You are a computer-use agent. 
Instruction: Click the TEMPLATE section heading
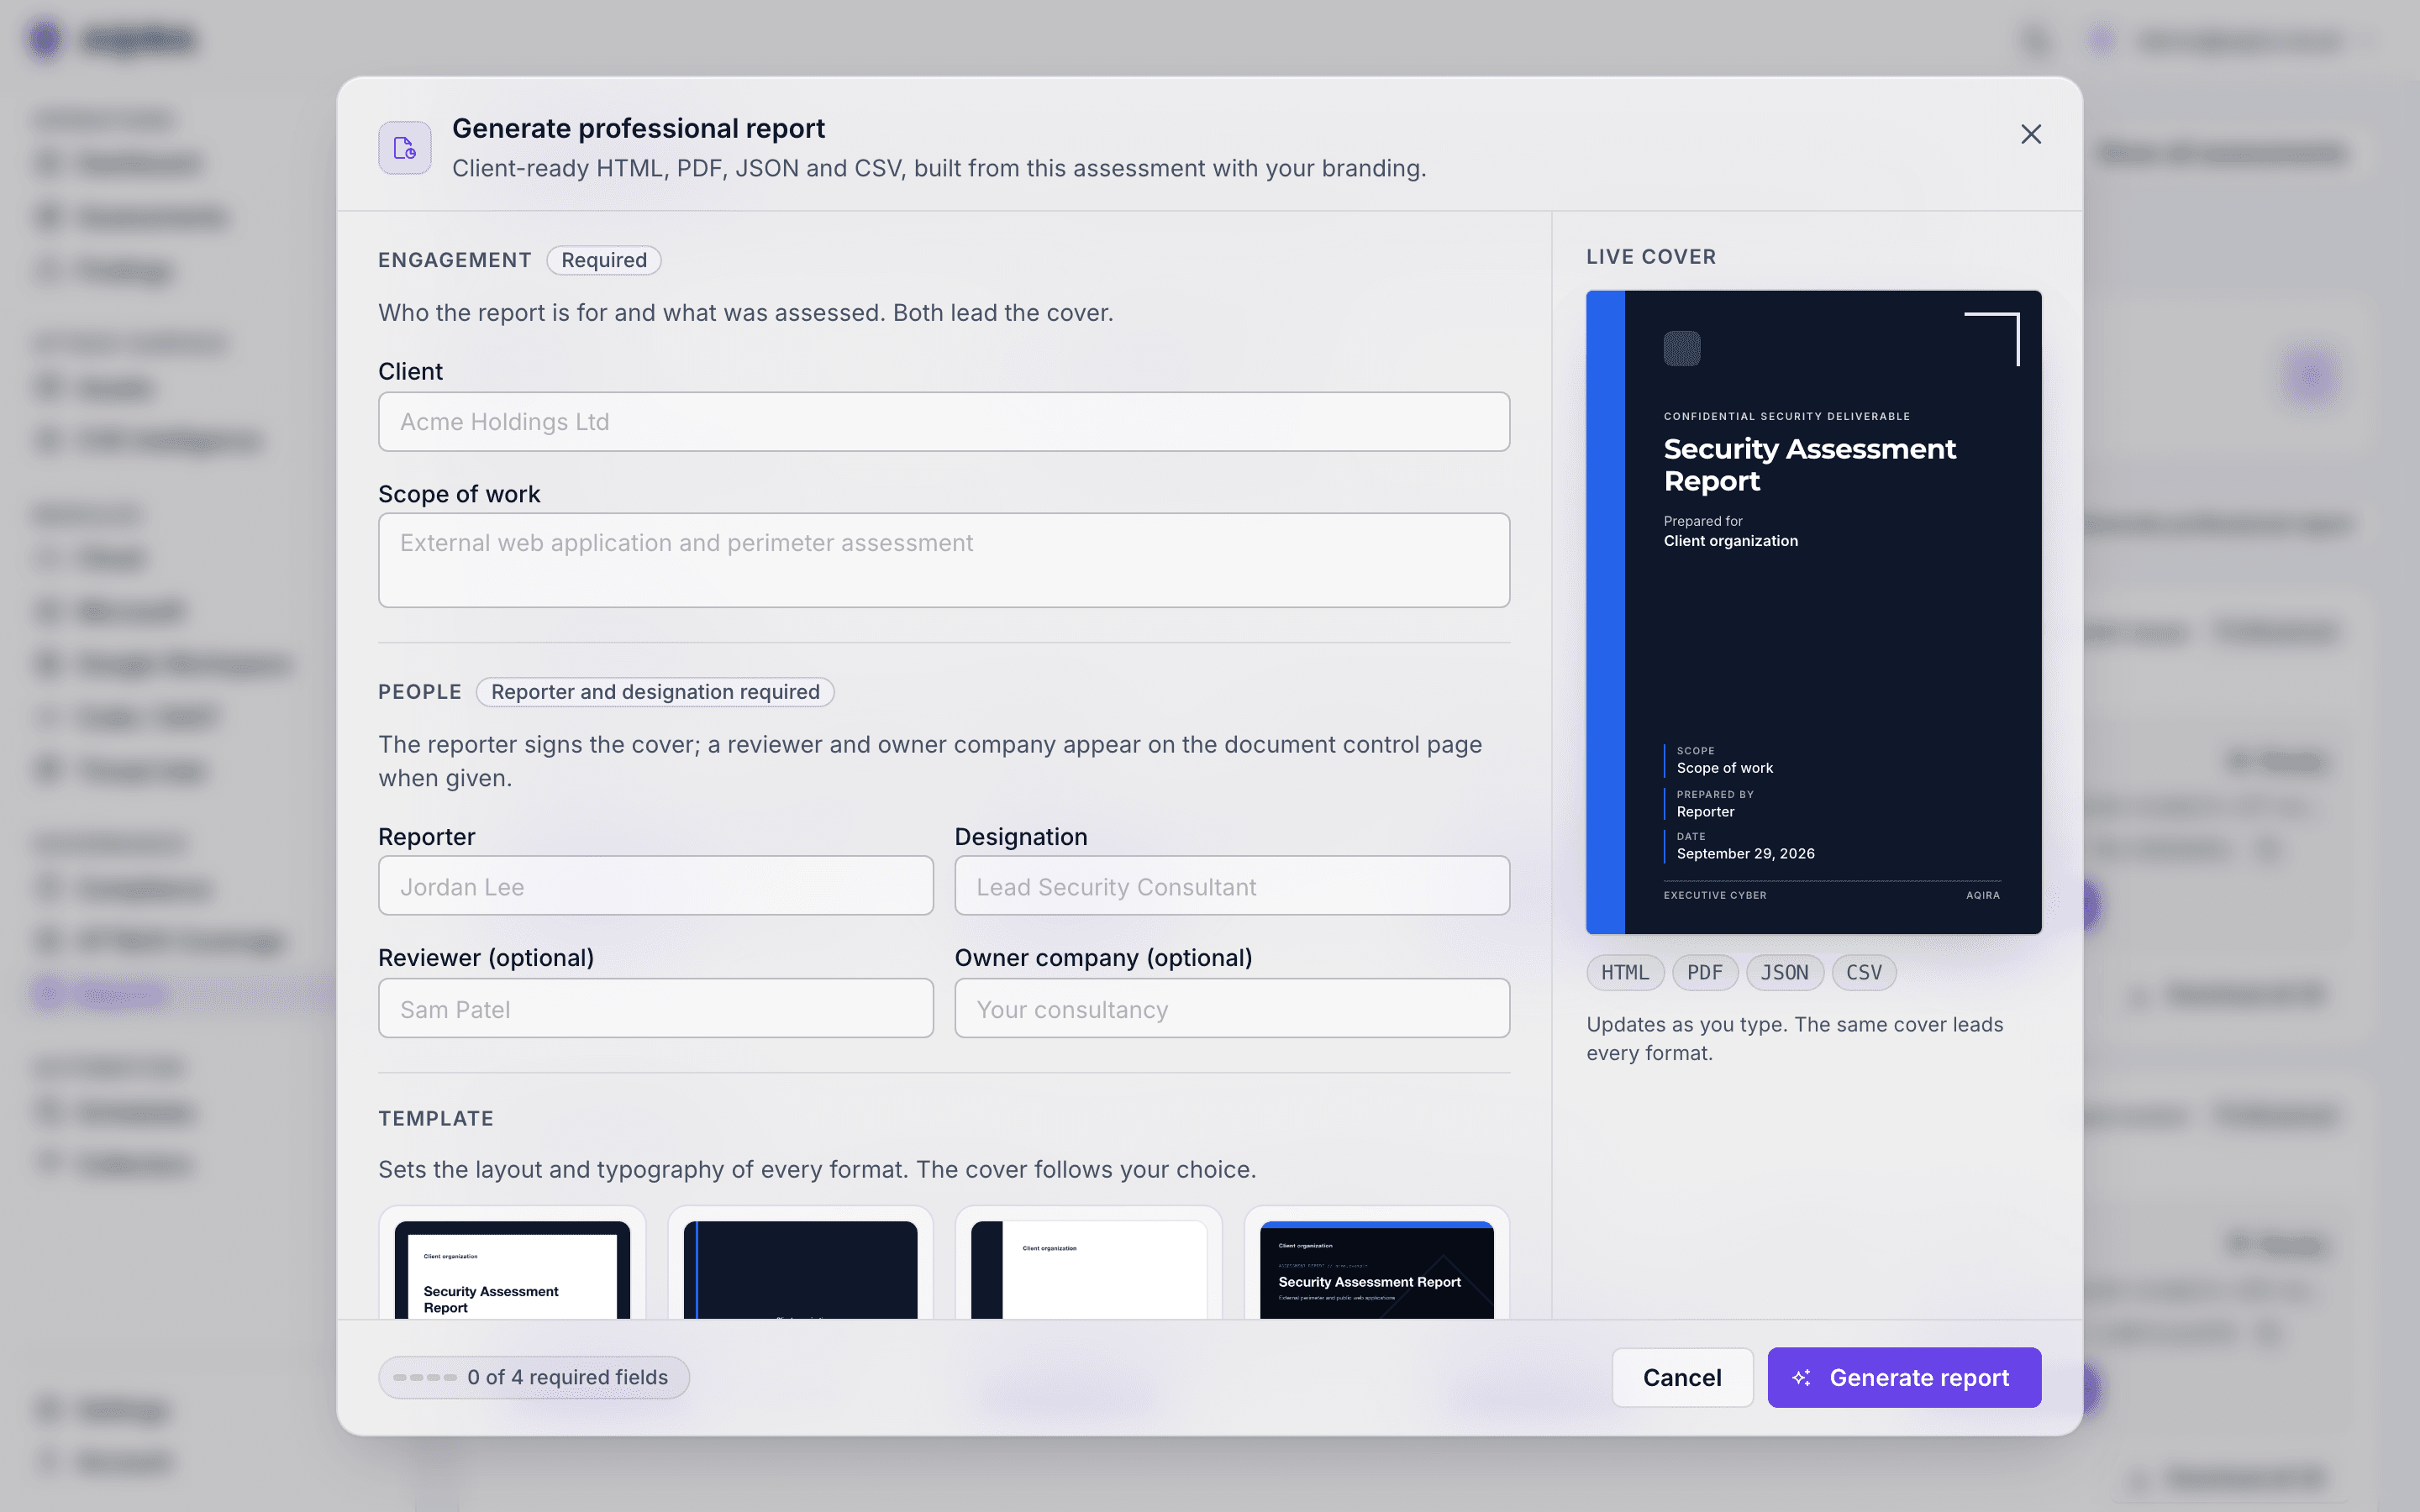coord(436,1118)
